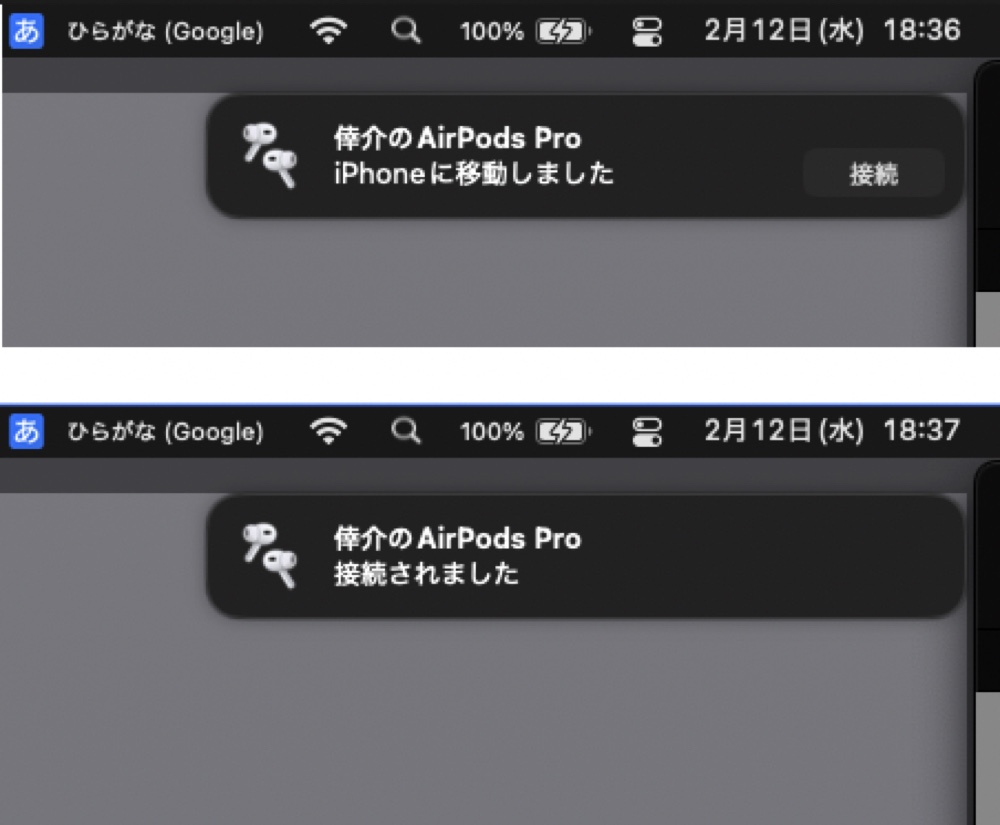Open Spotlight search in the top menu bar
Viewport: 1000px width, 825px height.
(x=406, y=30)
